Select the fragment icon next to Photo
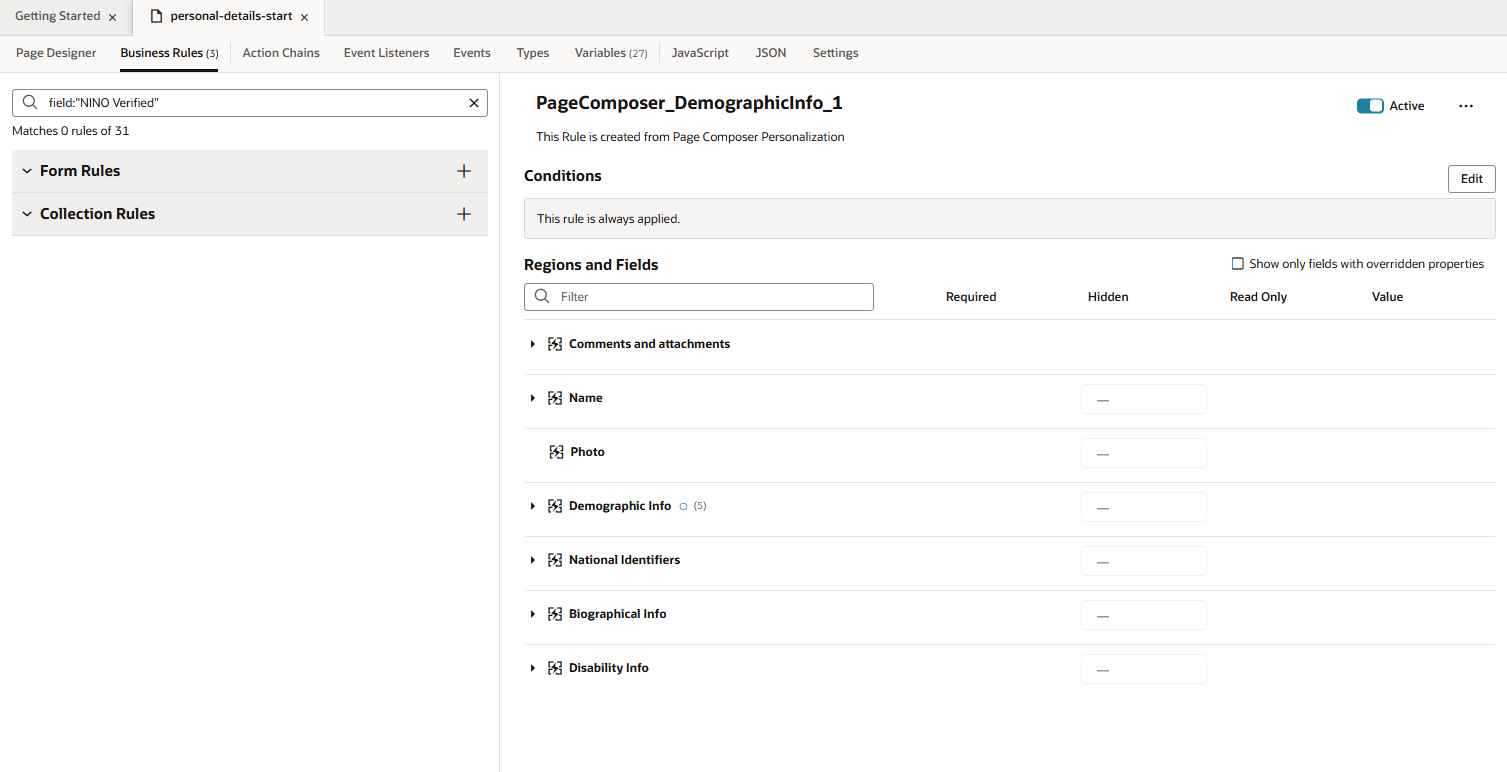 click(557, 451)
